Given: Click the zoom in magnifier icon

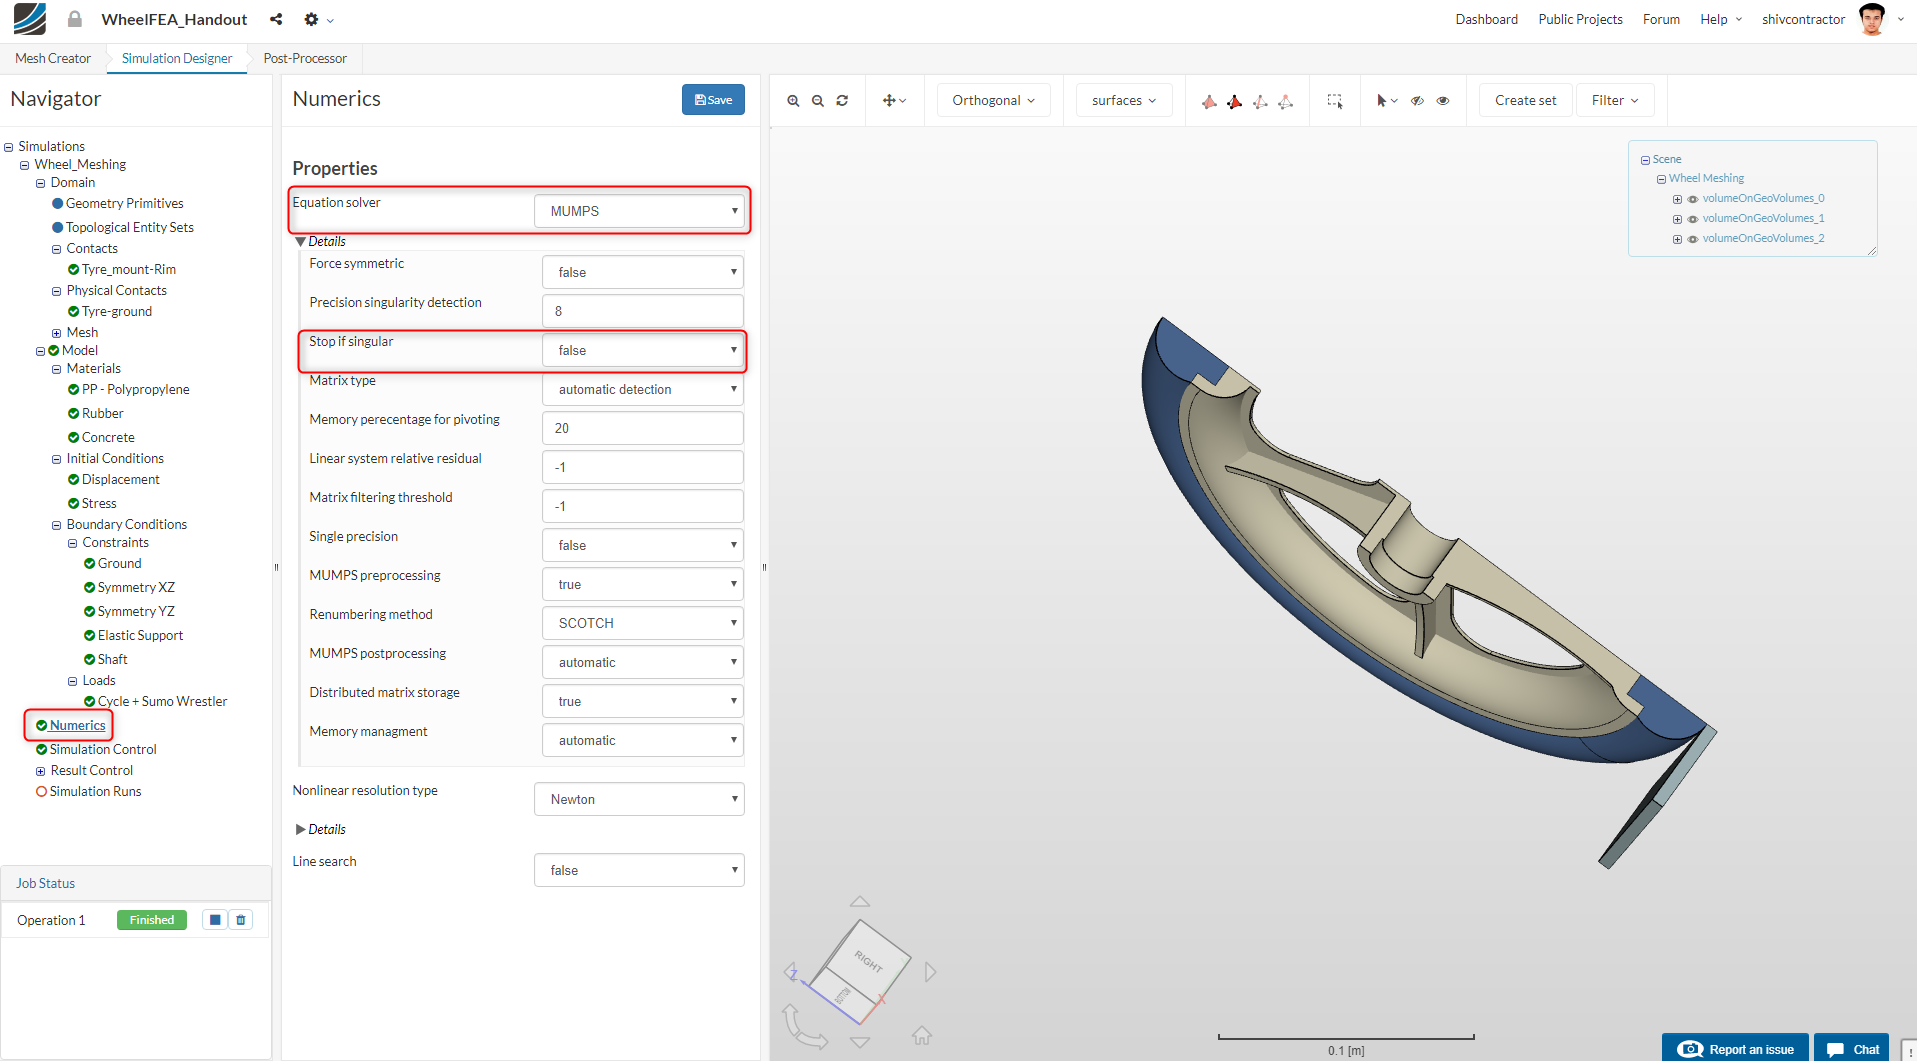Looking at the screenshot, I should click(x=793, y=101).
